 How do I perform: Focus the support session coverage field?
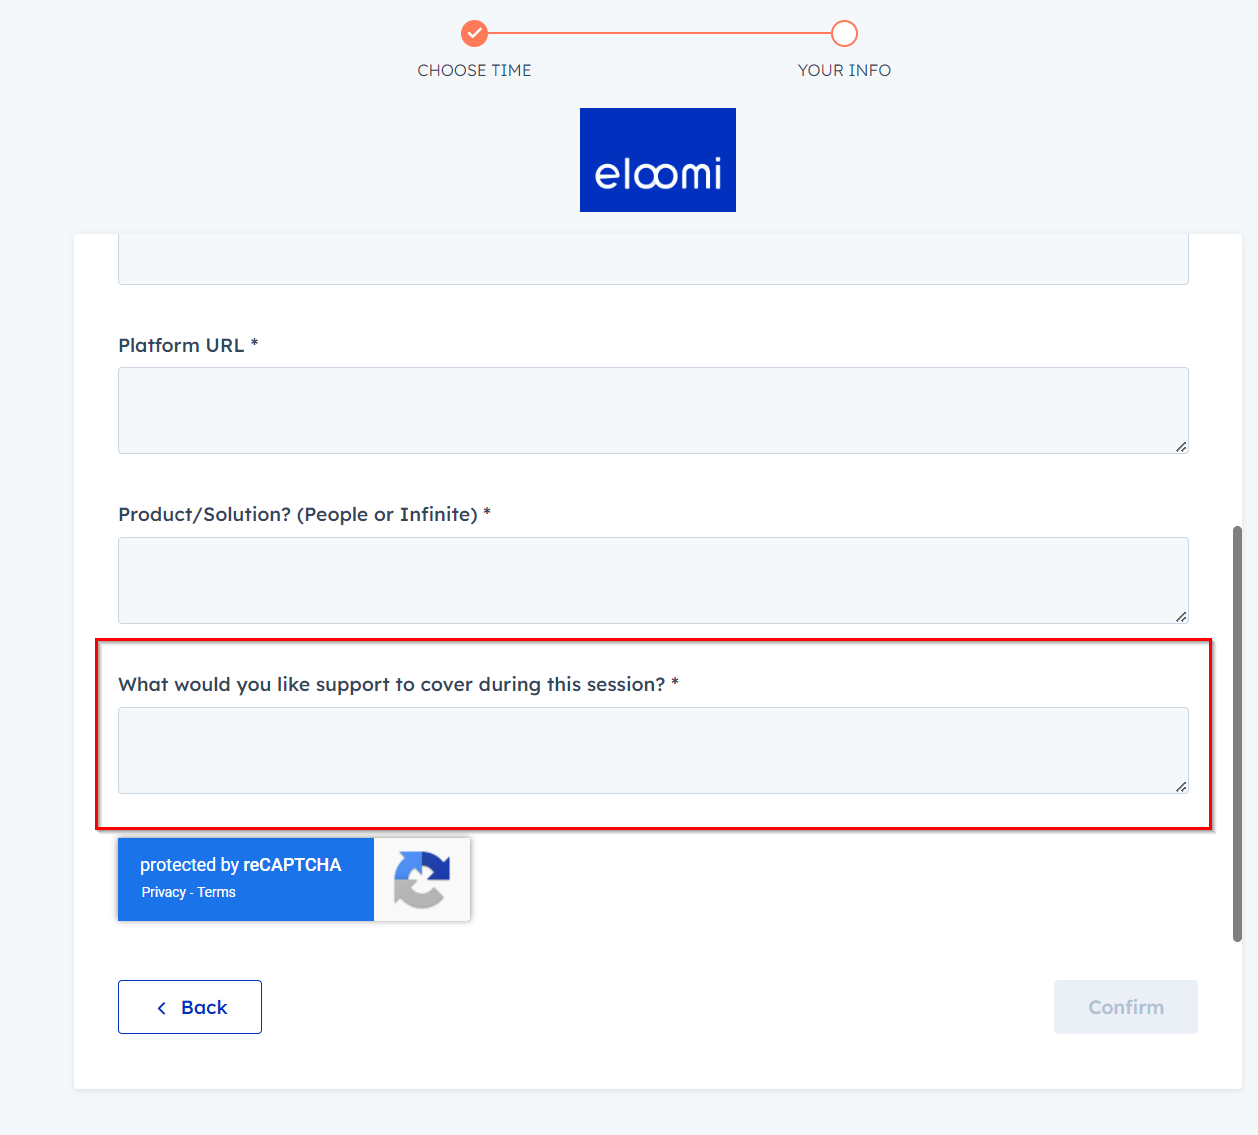pos(653,750)
